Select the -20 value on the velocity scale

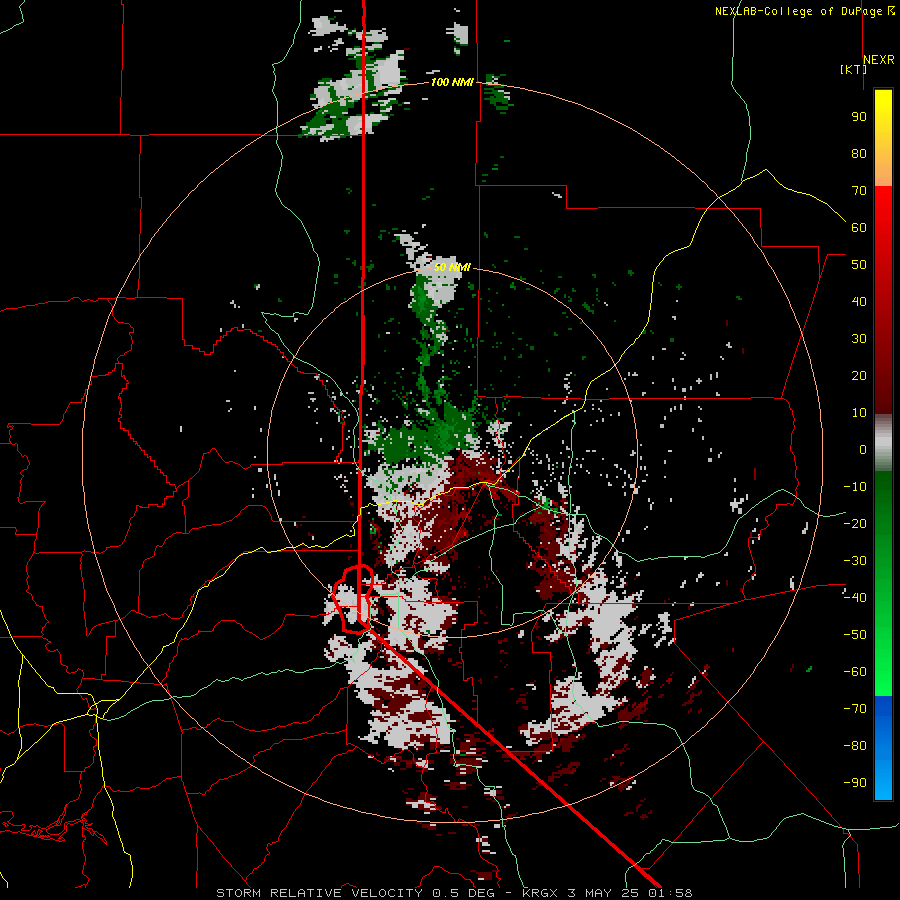(x=855, y=523)
